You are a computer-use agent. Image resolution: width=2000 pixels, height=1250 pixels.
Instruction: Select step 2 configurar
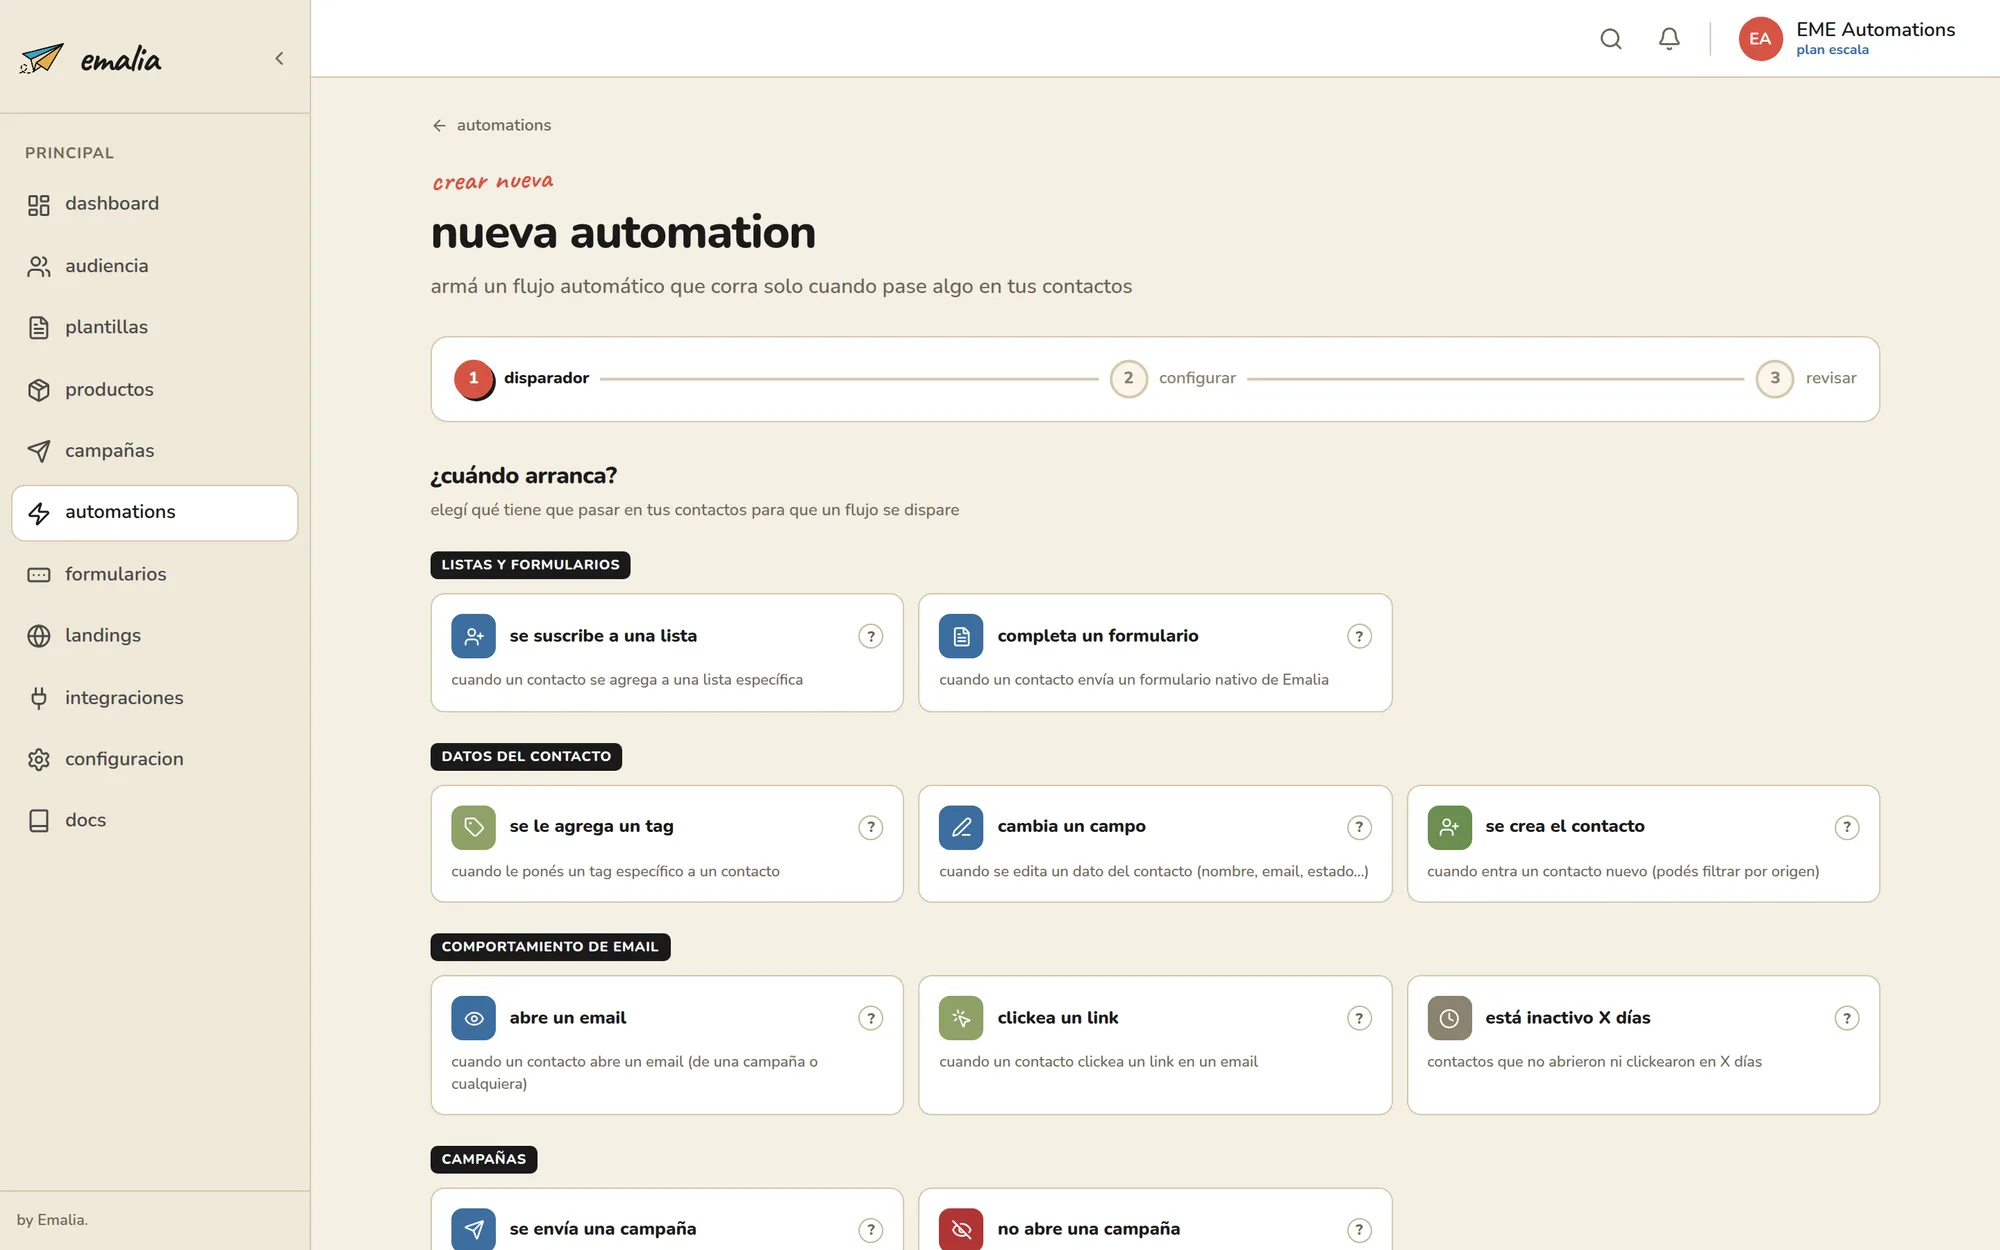1173,379
